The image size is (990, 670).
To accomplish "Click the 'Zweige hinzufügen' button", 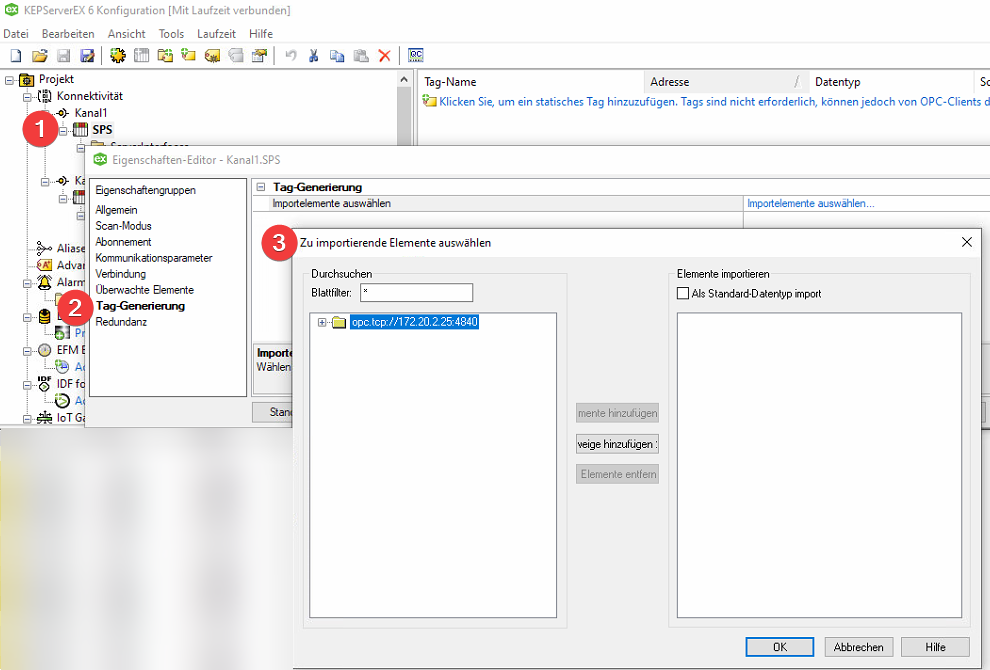I will (617, 444).
